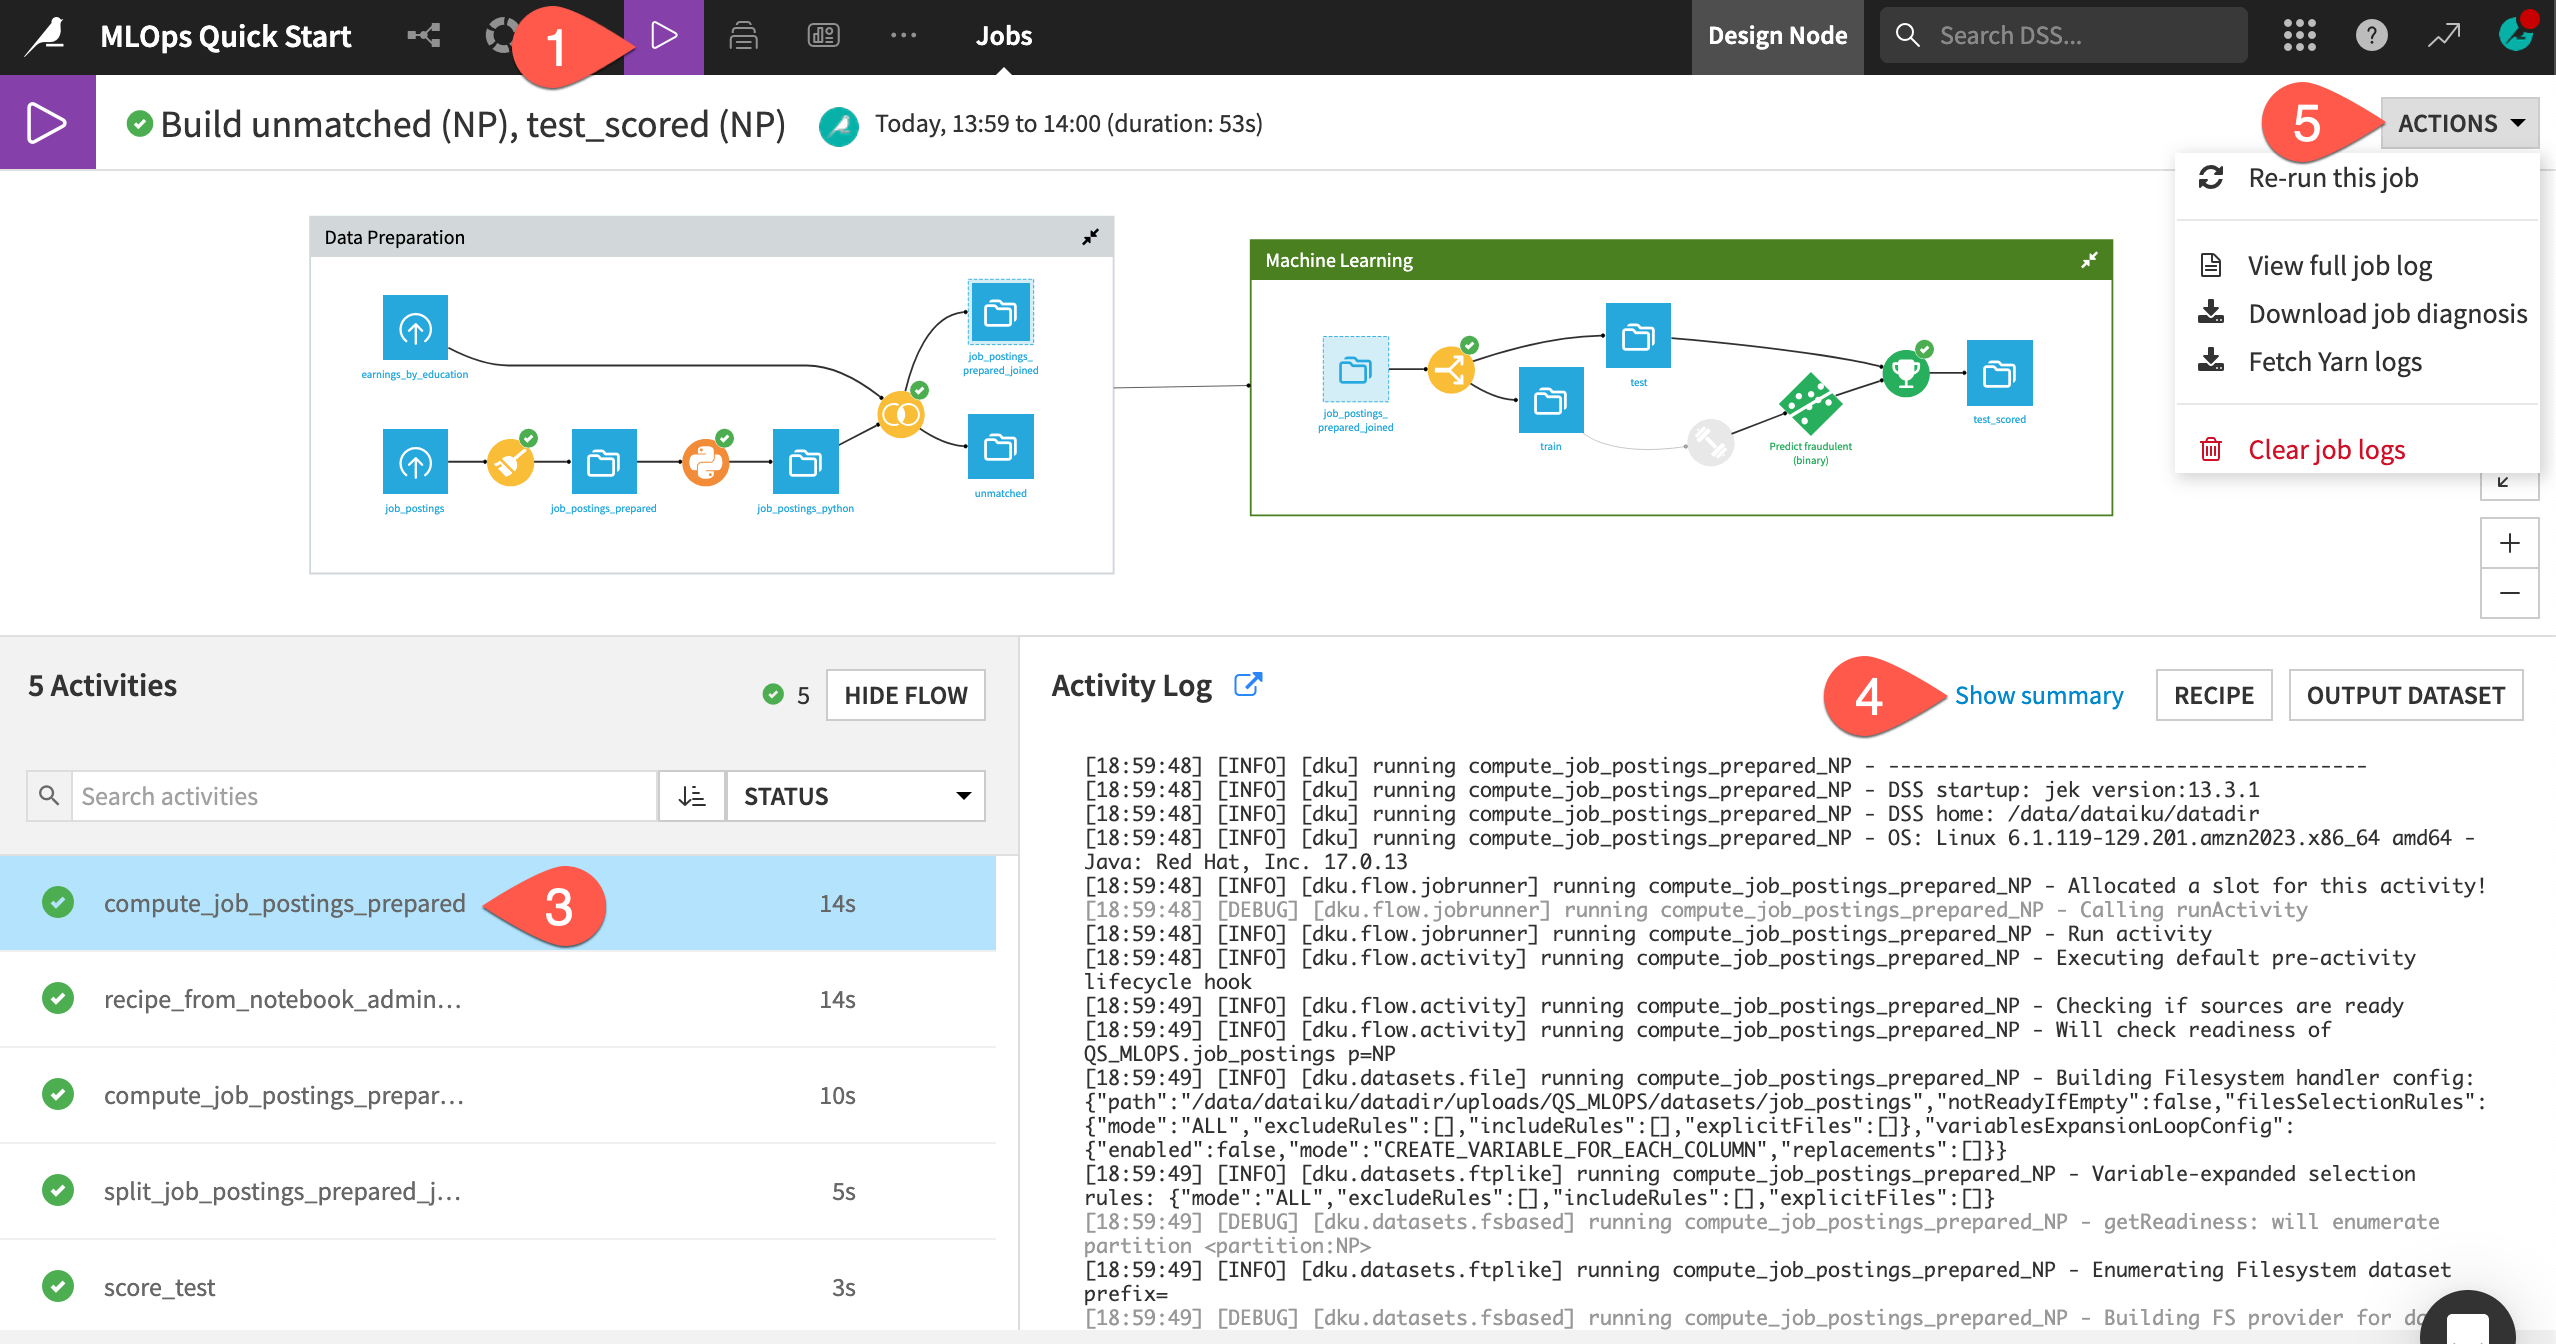The width and height of the screenshot is (2556, 1344).
Task: Click Show summary link in Activity Log
Action: [2039, 693]
